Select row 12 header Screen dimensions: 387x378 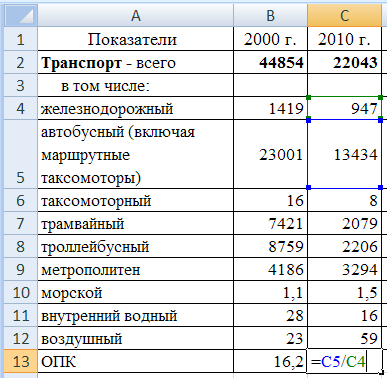(x=21, y=338)
